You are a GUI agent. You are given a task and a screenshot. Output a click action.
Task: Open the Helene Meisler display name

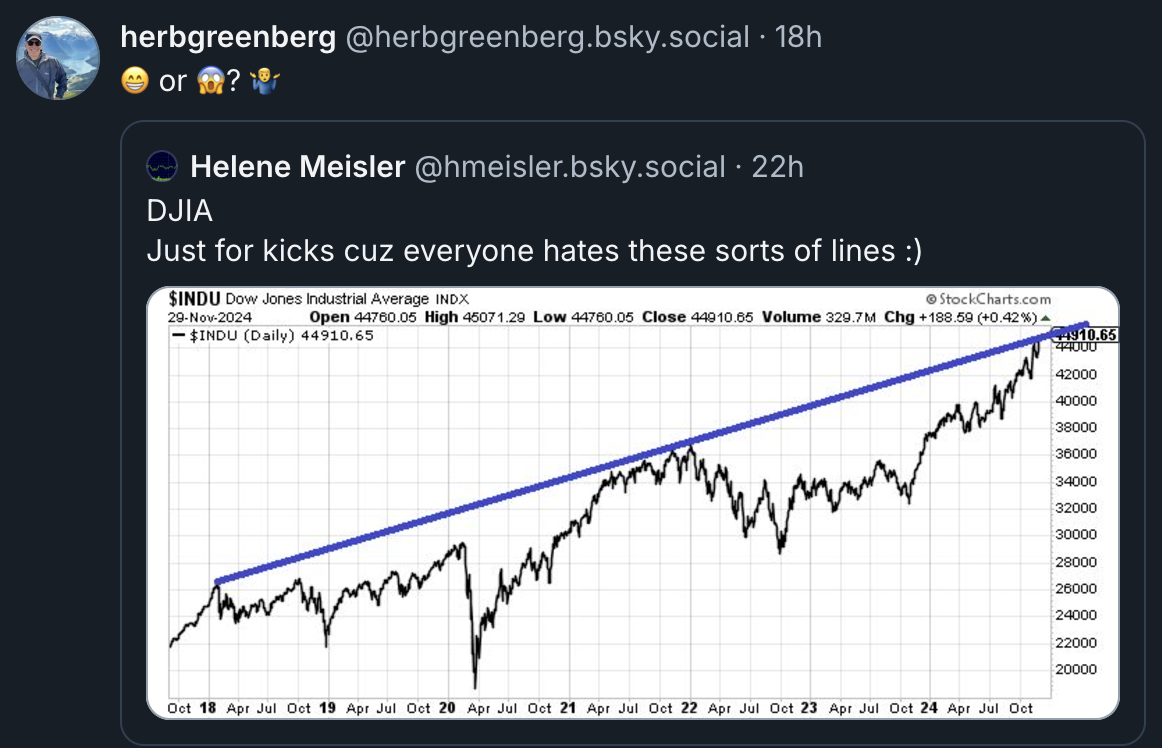pos(298,167)
